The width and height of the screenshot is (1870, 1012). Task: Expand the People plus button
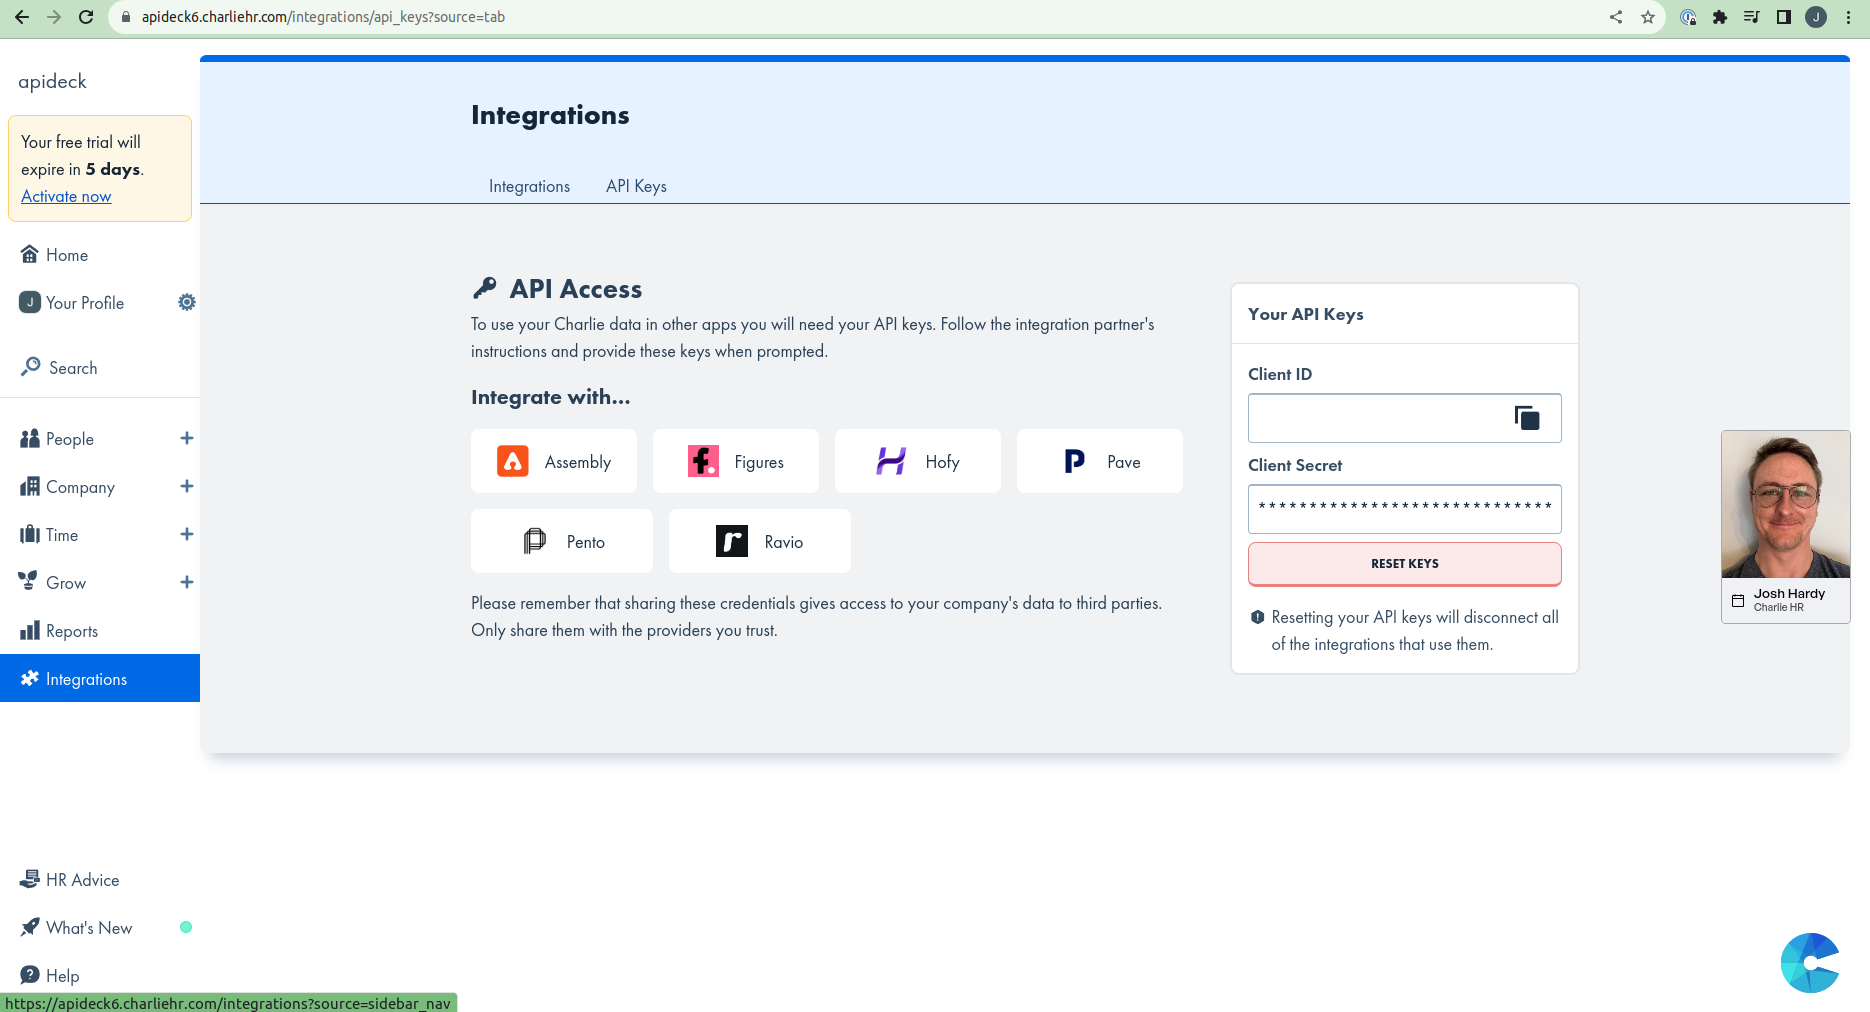pyautogui.click(x=186, y=438)
